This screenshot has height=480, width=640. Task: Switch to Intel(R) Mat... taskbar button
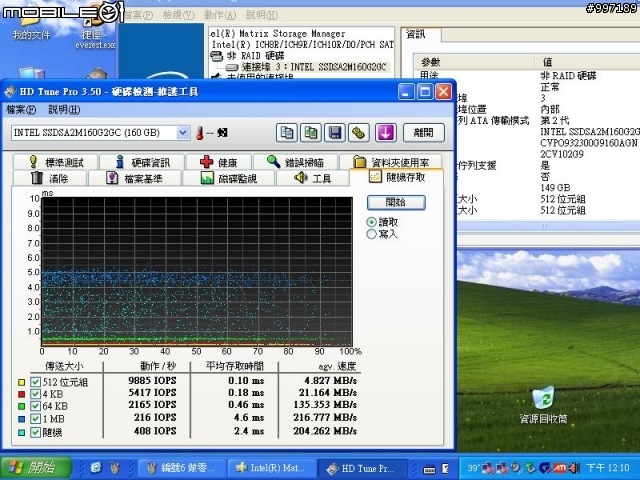tap(272, 468)
